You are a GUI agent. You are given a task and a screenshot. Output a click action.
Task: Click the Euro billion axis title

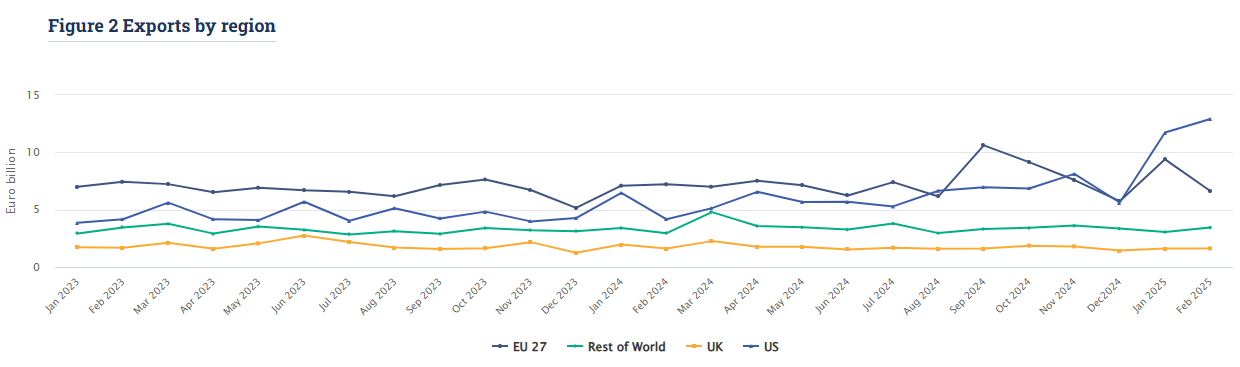click(12, 181)
